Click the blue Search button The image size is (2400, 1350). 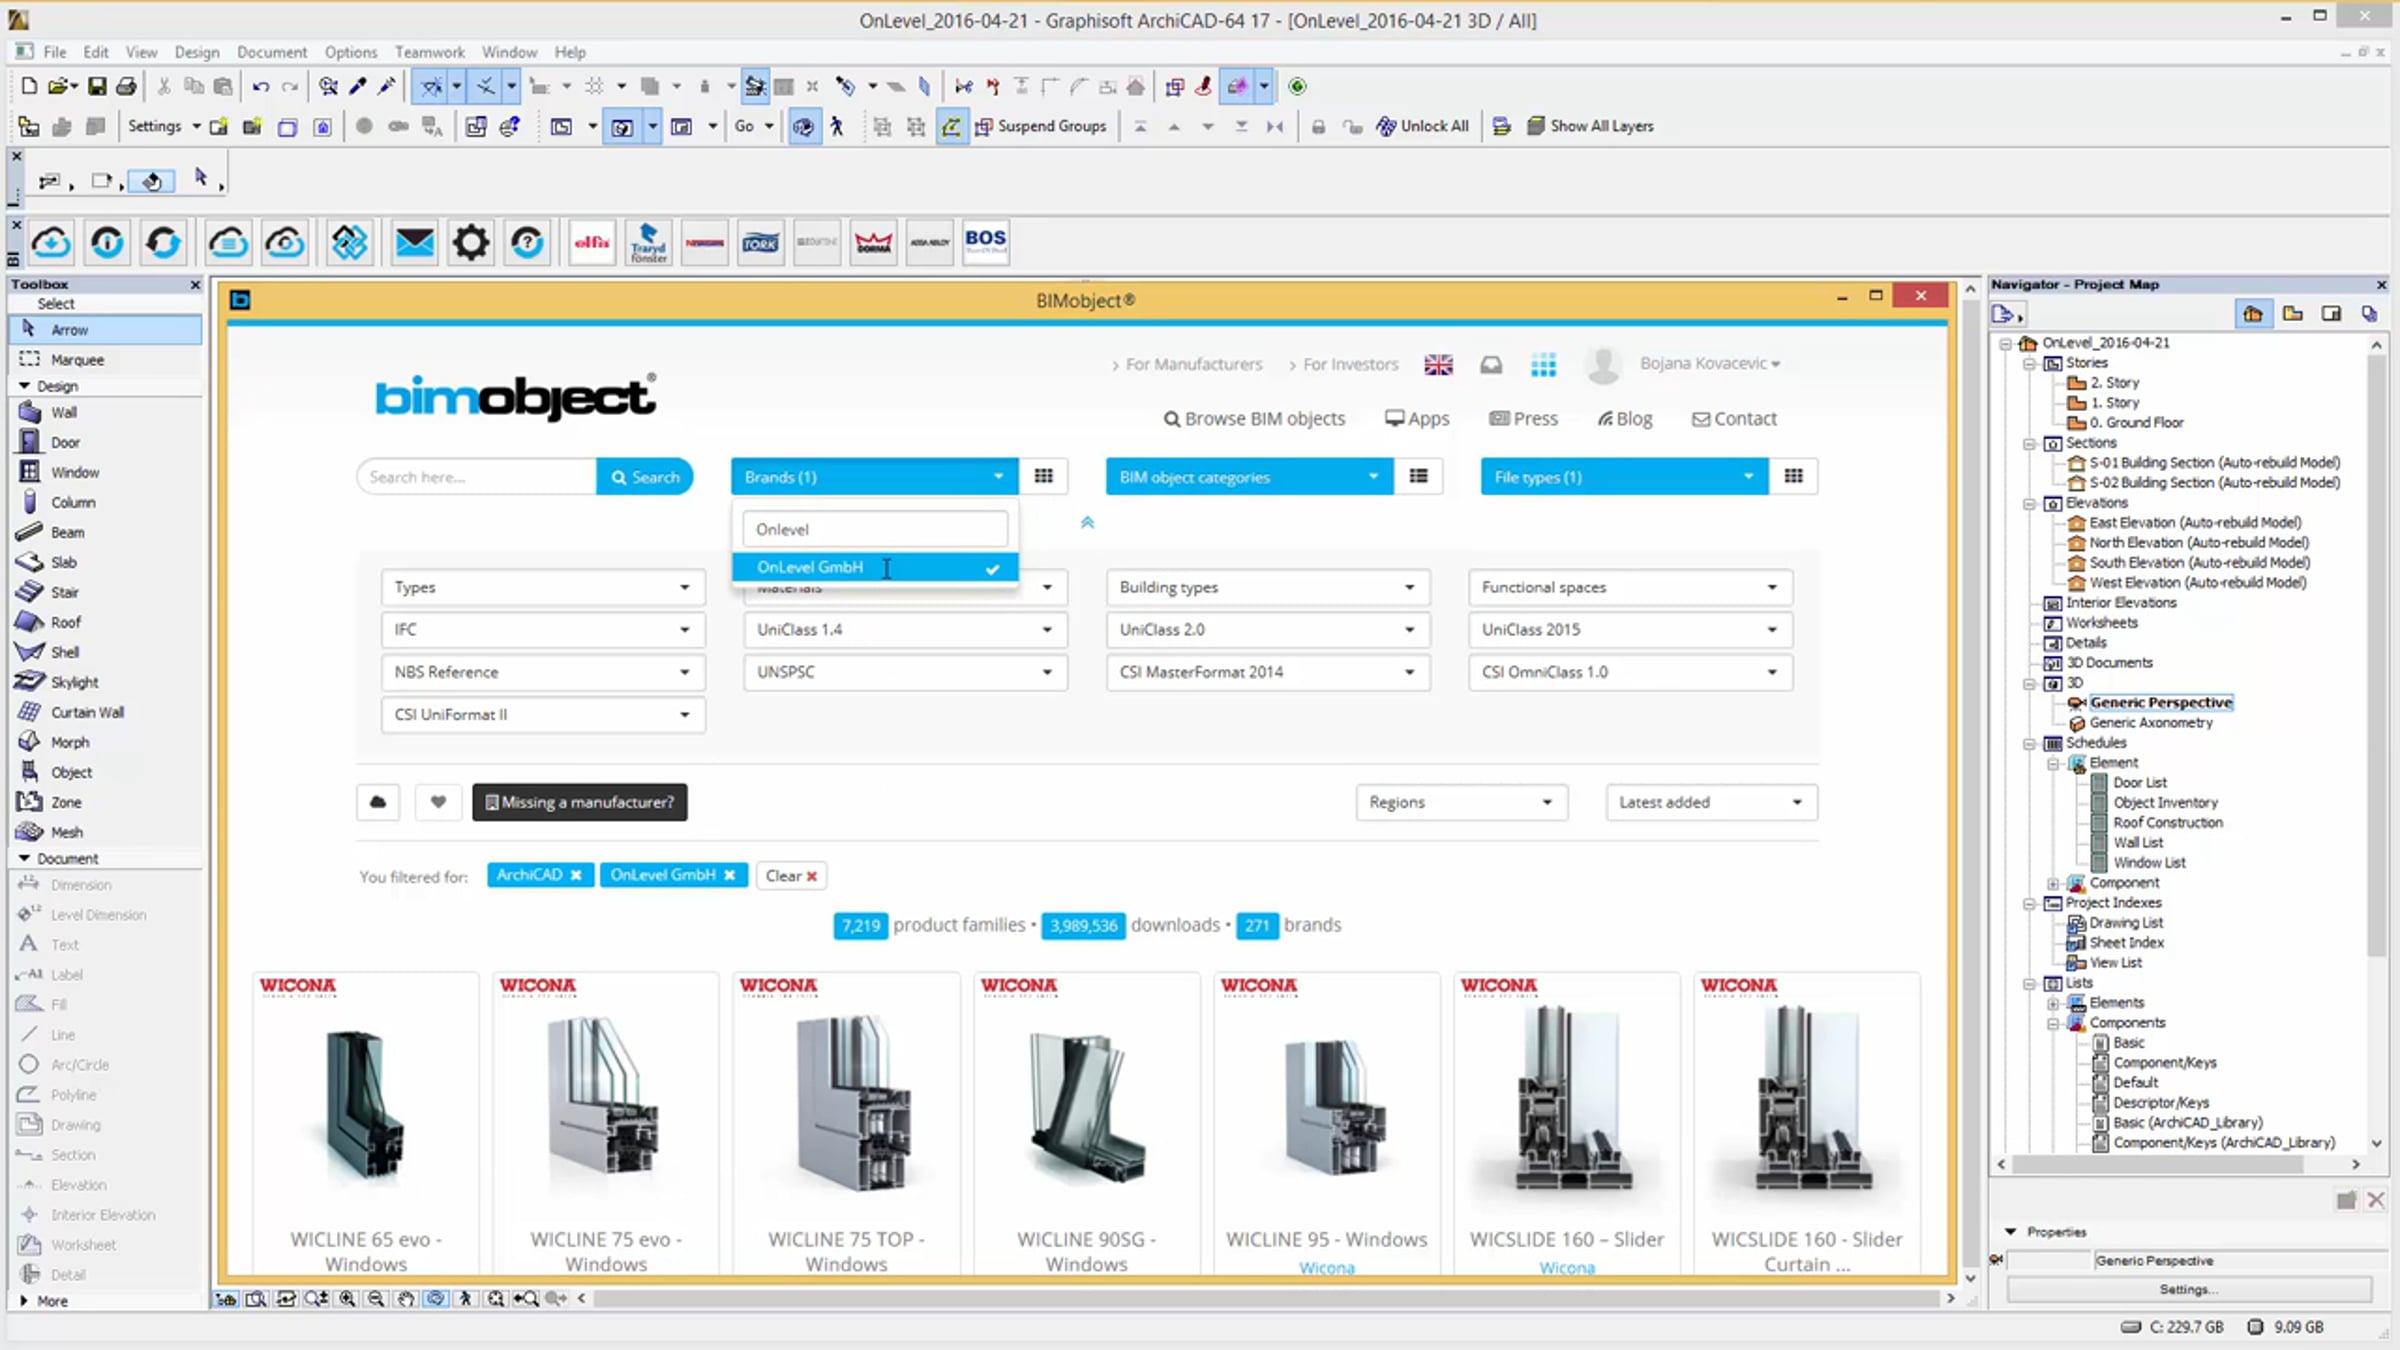click(645, 477)
